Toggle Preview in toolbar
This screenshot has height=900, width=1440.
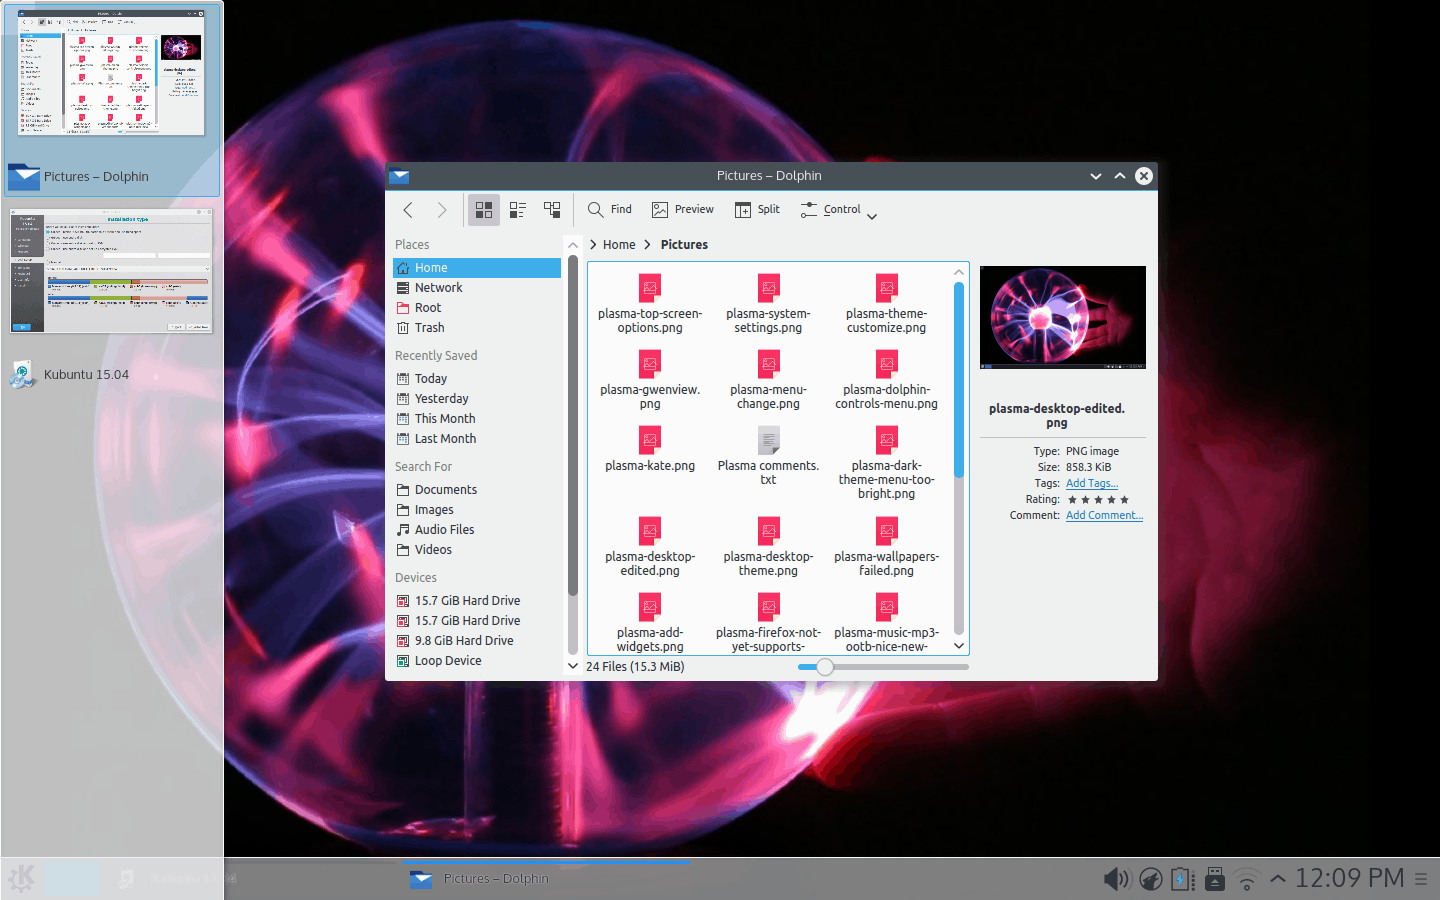click(x=683, y=210)
